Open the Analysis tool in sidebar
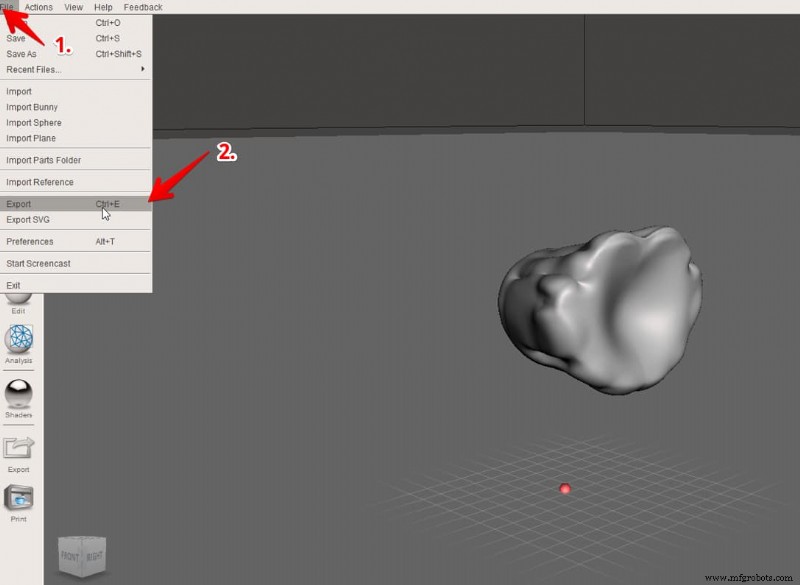 coord(19,344)
